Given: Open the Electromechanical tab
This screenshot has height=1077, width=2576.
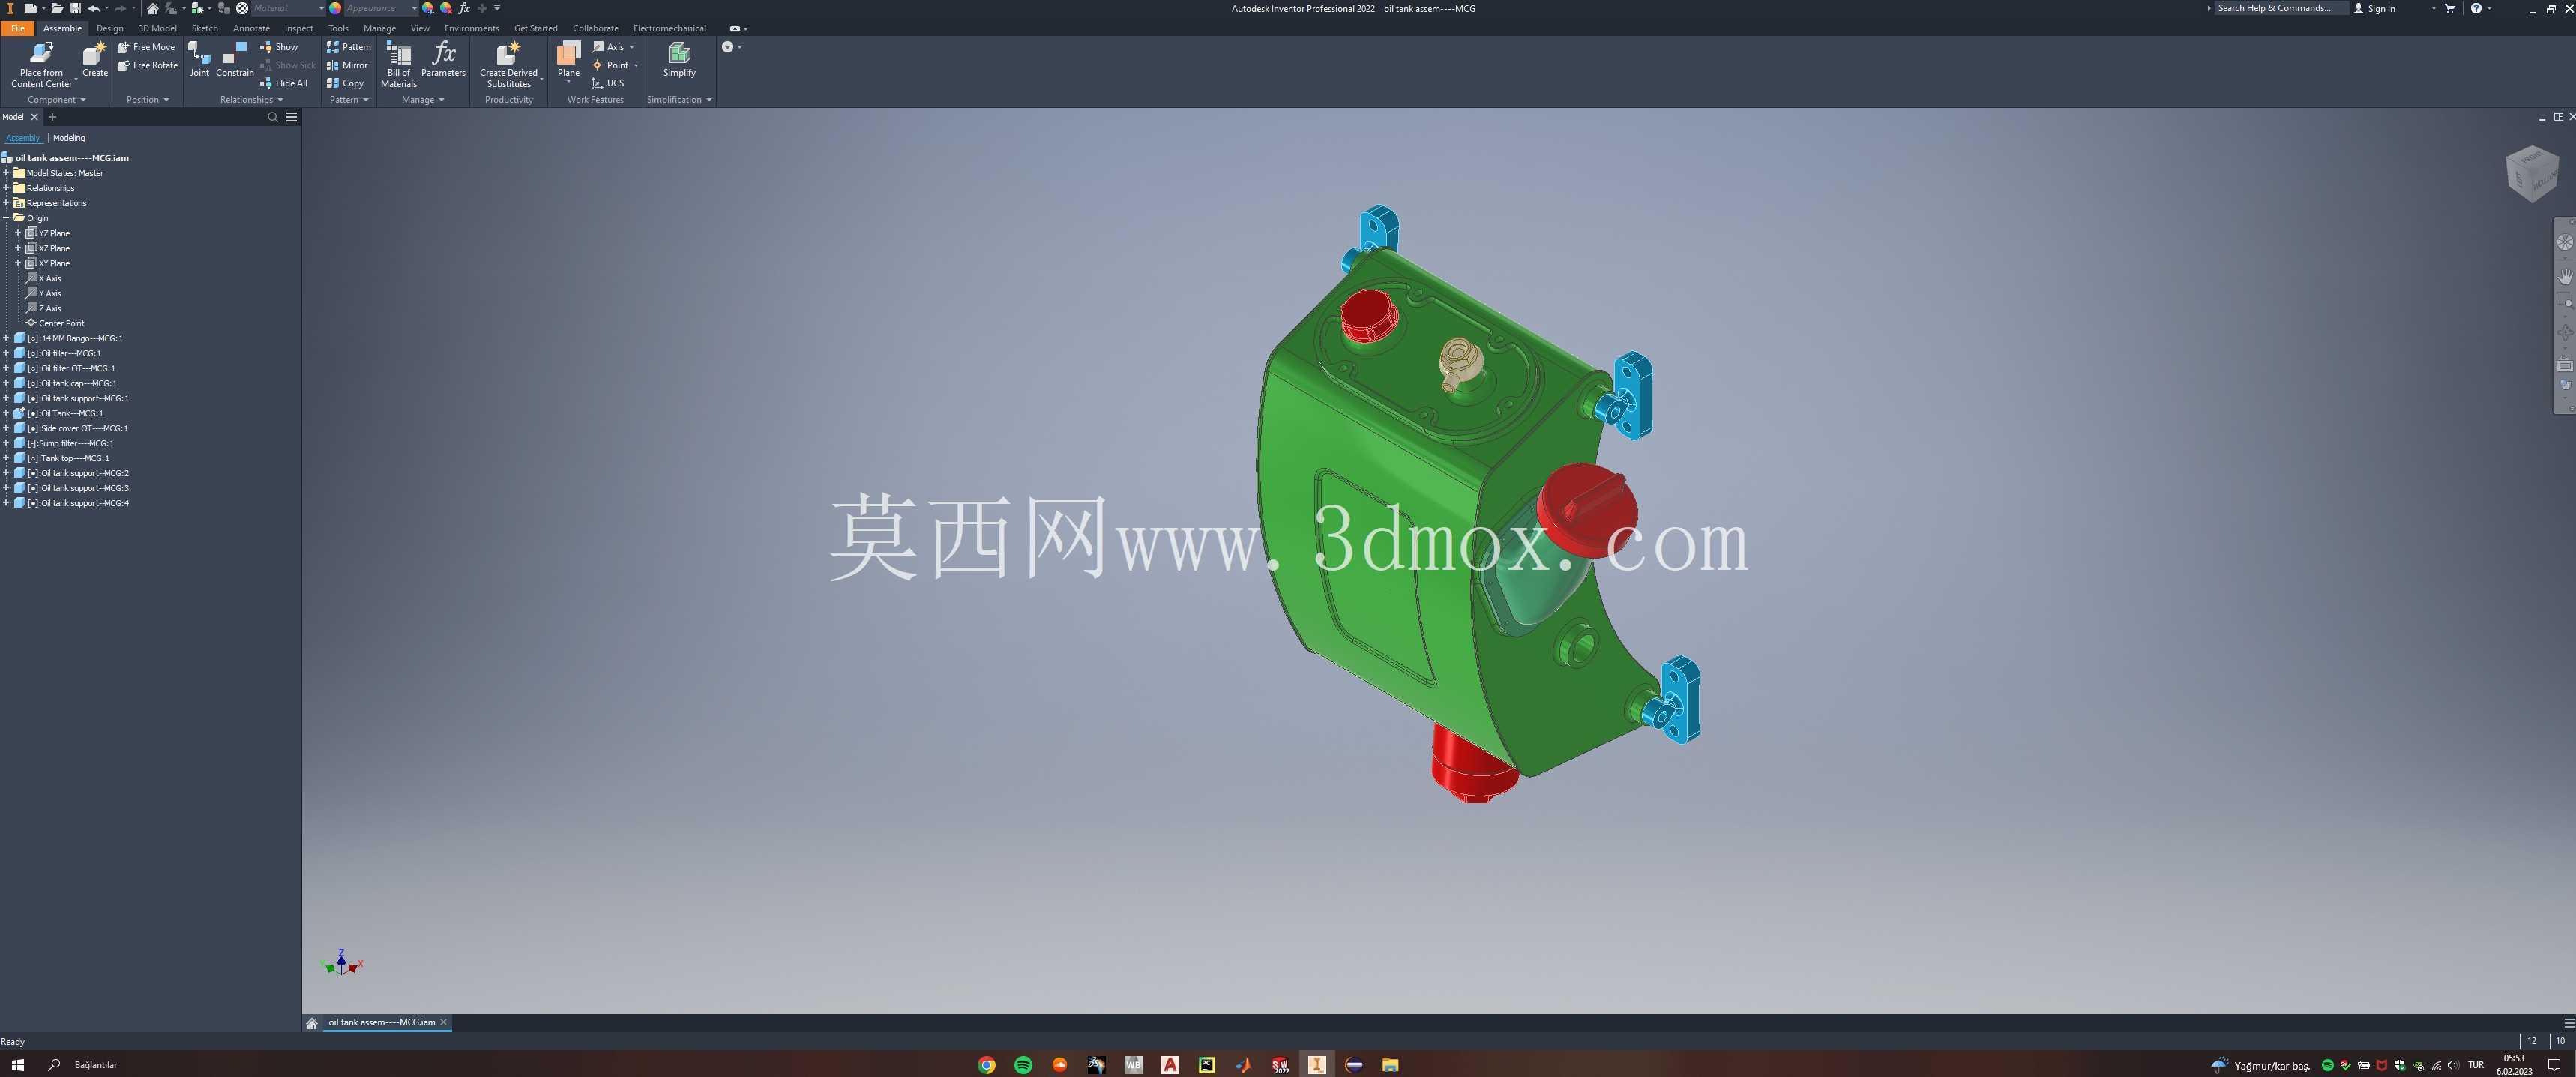Looking at the screenshot, I should 669,28.
